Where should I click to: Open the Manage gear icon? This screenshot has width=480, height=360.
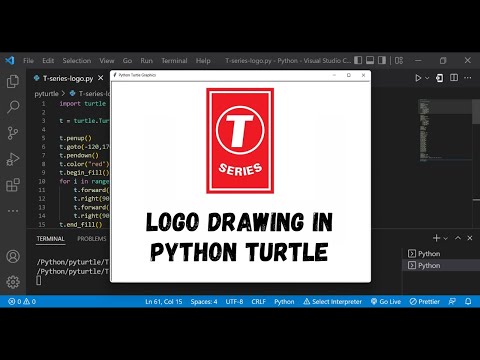pyautogui.click(x=13, y=282)
